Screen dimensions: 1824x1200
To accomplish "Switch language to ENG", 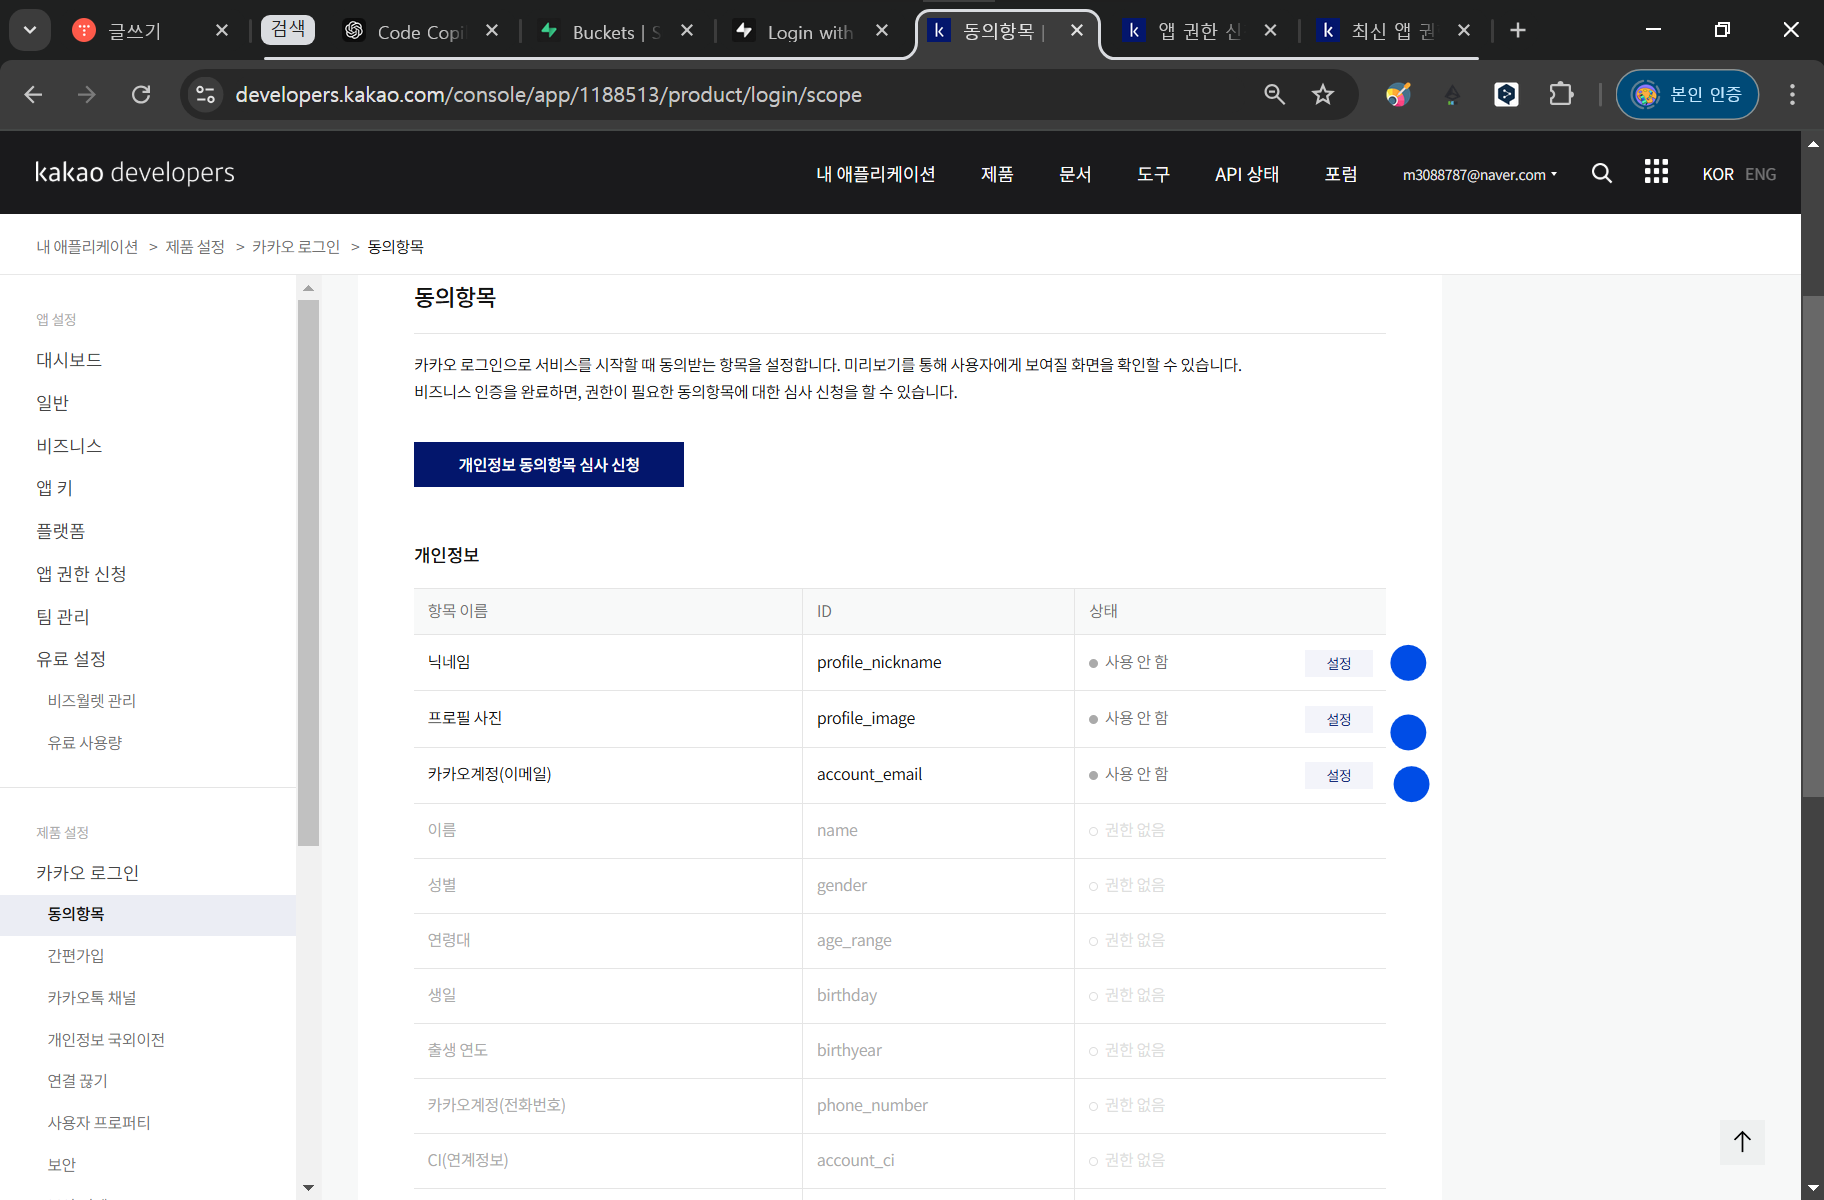I will pyautogui.click(x=1761, y=174).
